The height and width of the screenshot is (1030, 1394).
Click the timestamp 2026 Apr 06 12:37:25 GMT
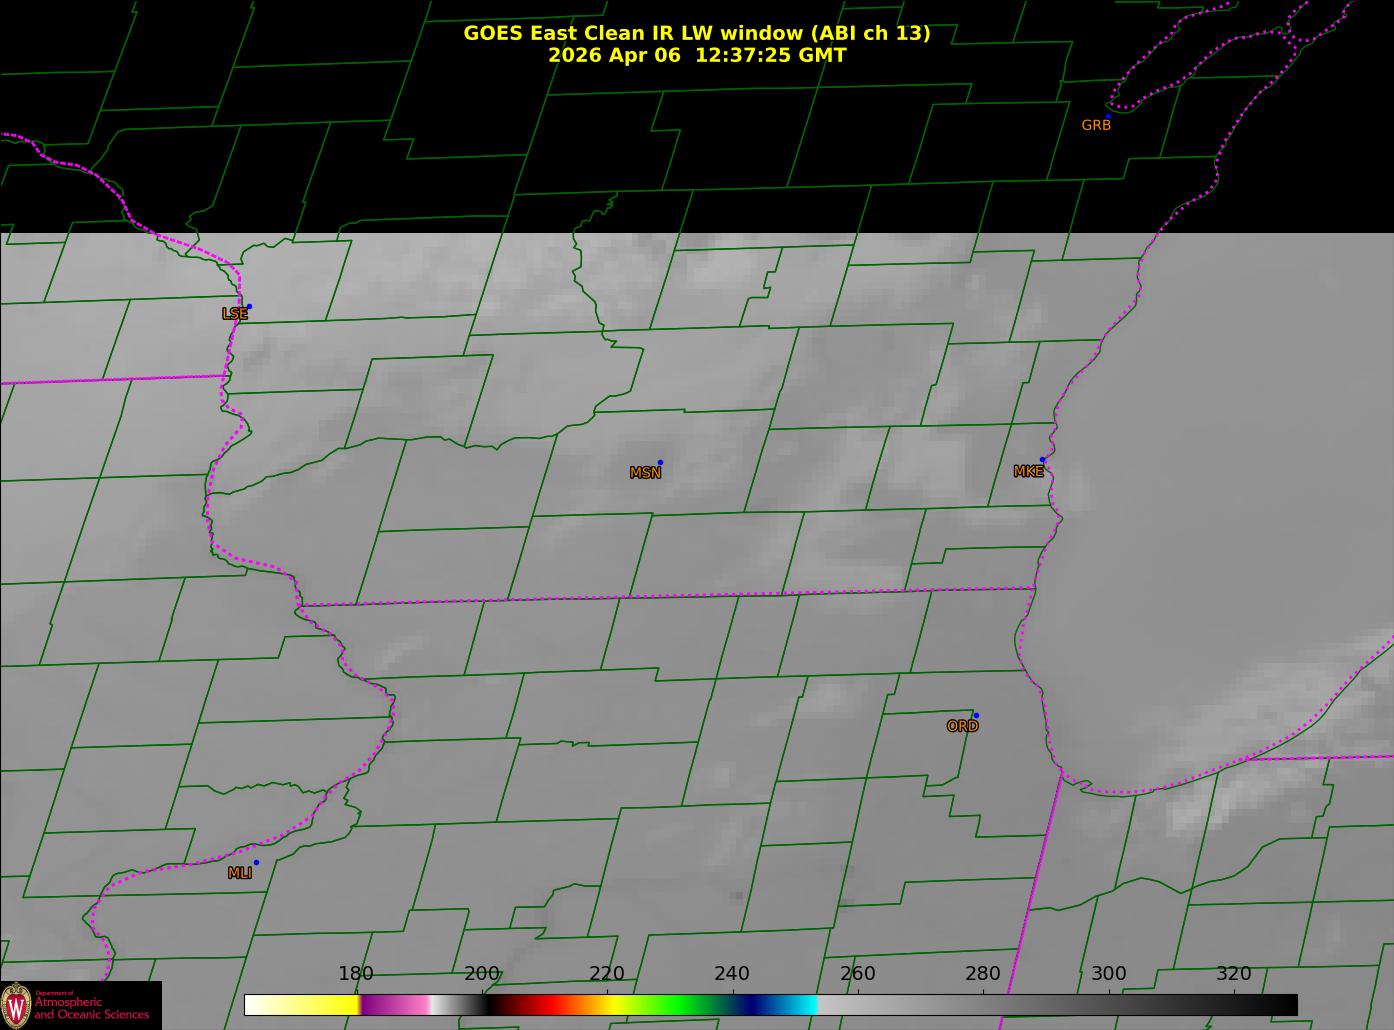[697, 56]
